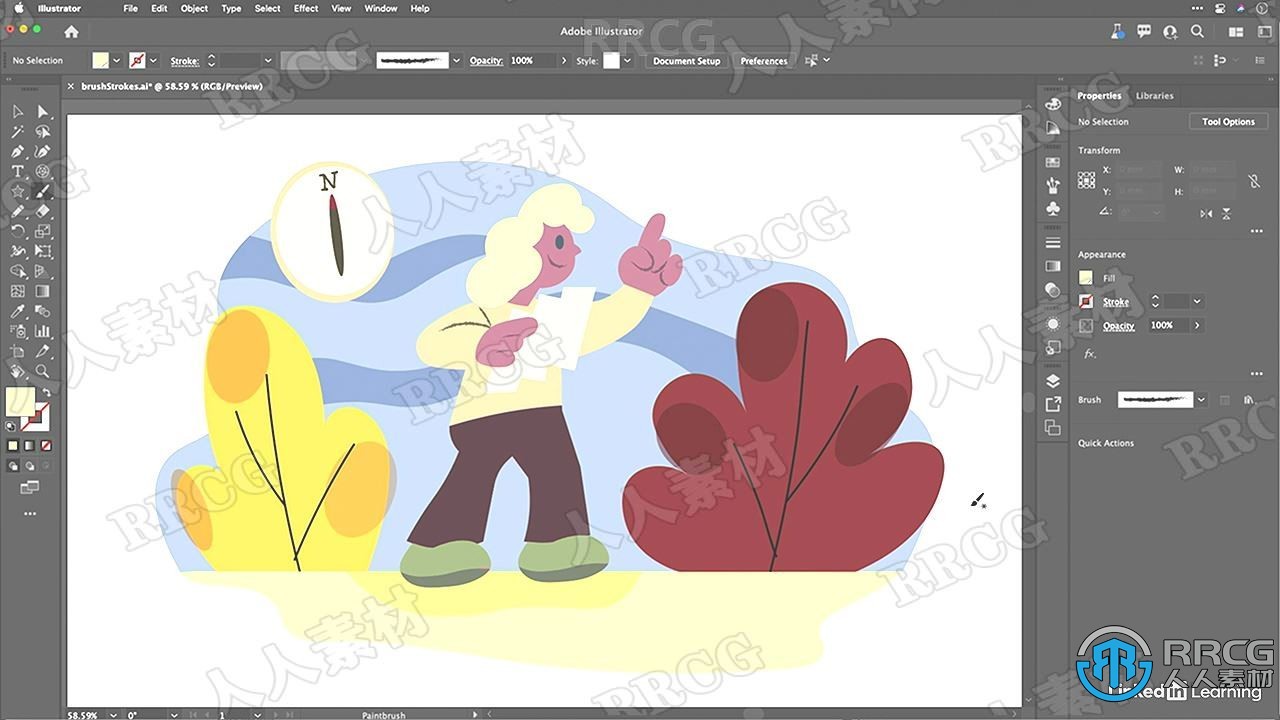Toggle flip vertically in Transform

[x=1226, y=213]
